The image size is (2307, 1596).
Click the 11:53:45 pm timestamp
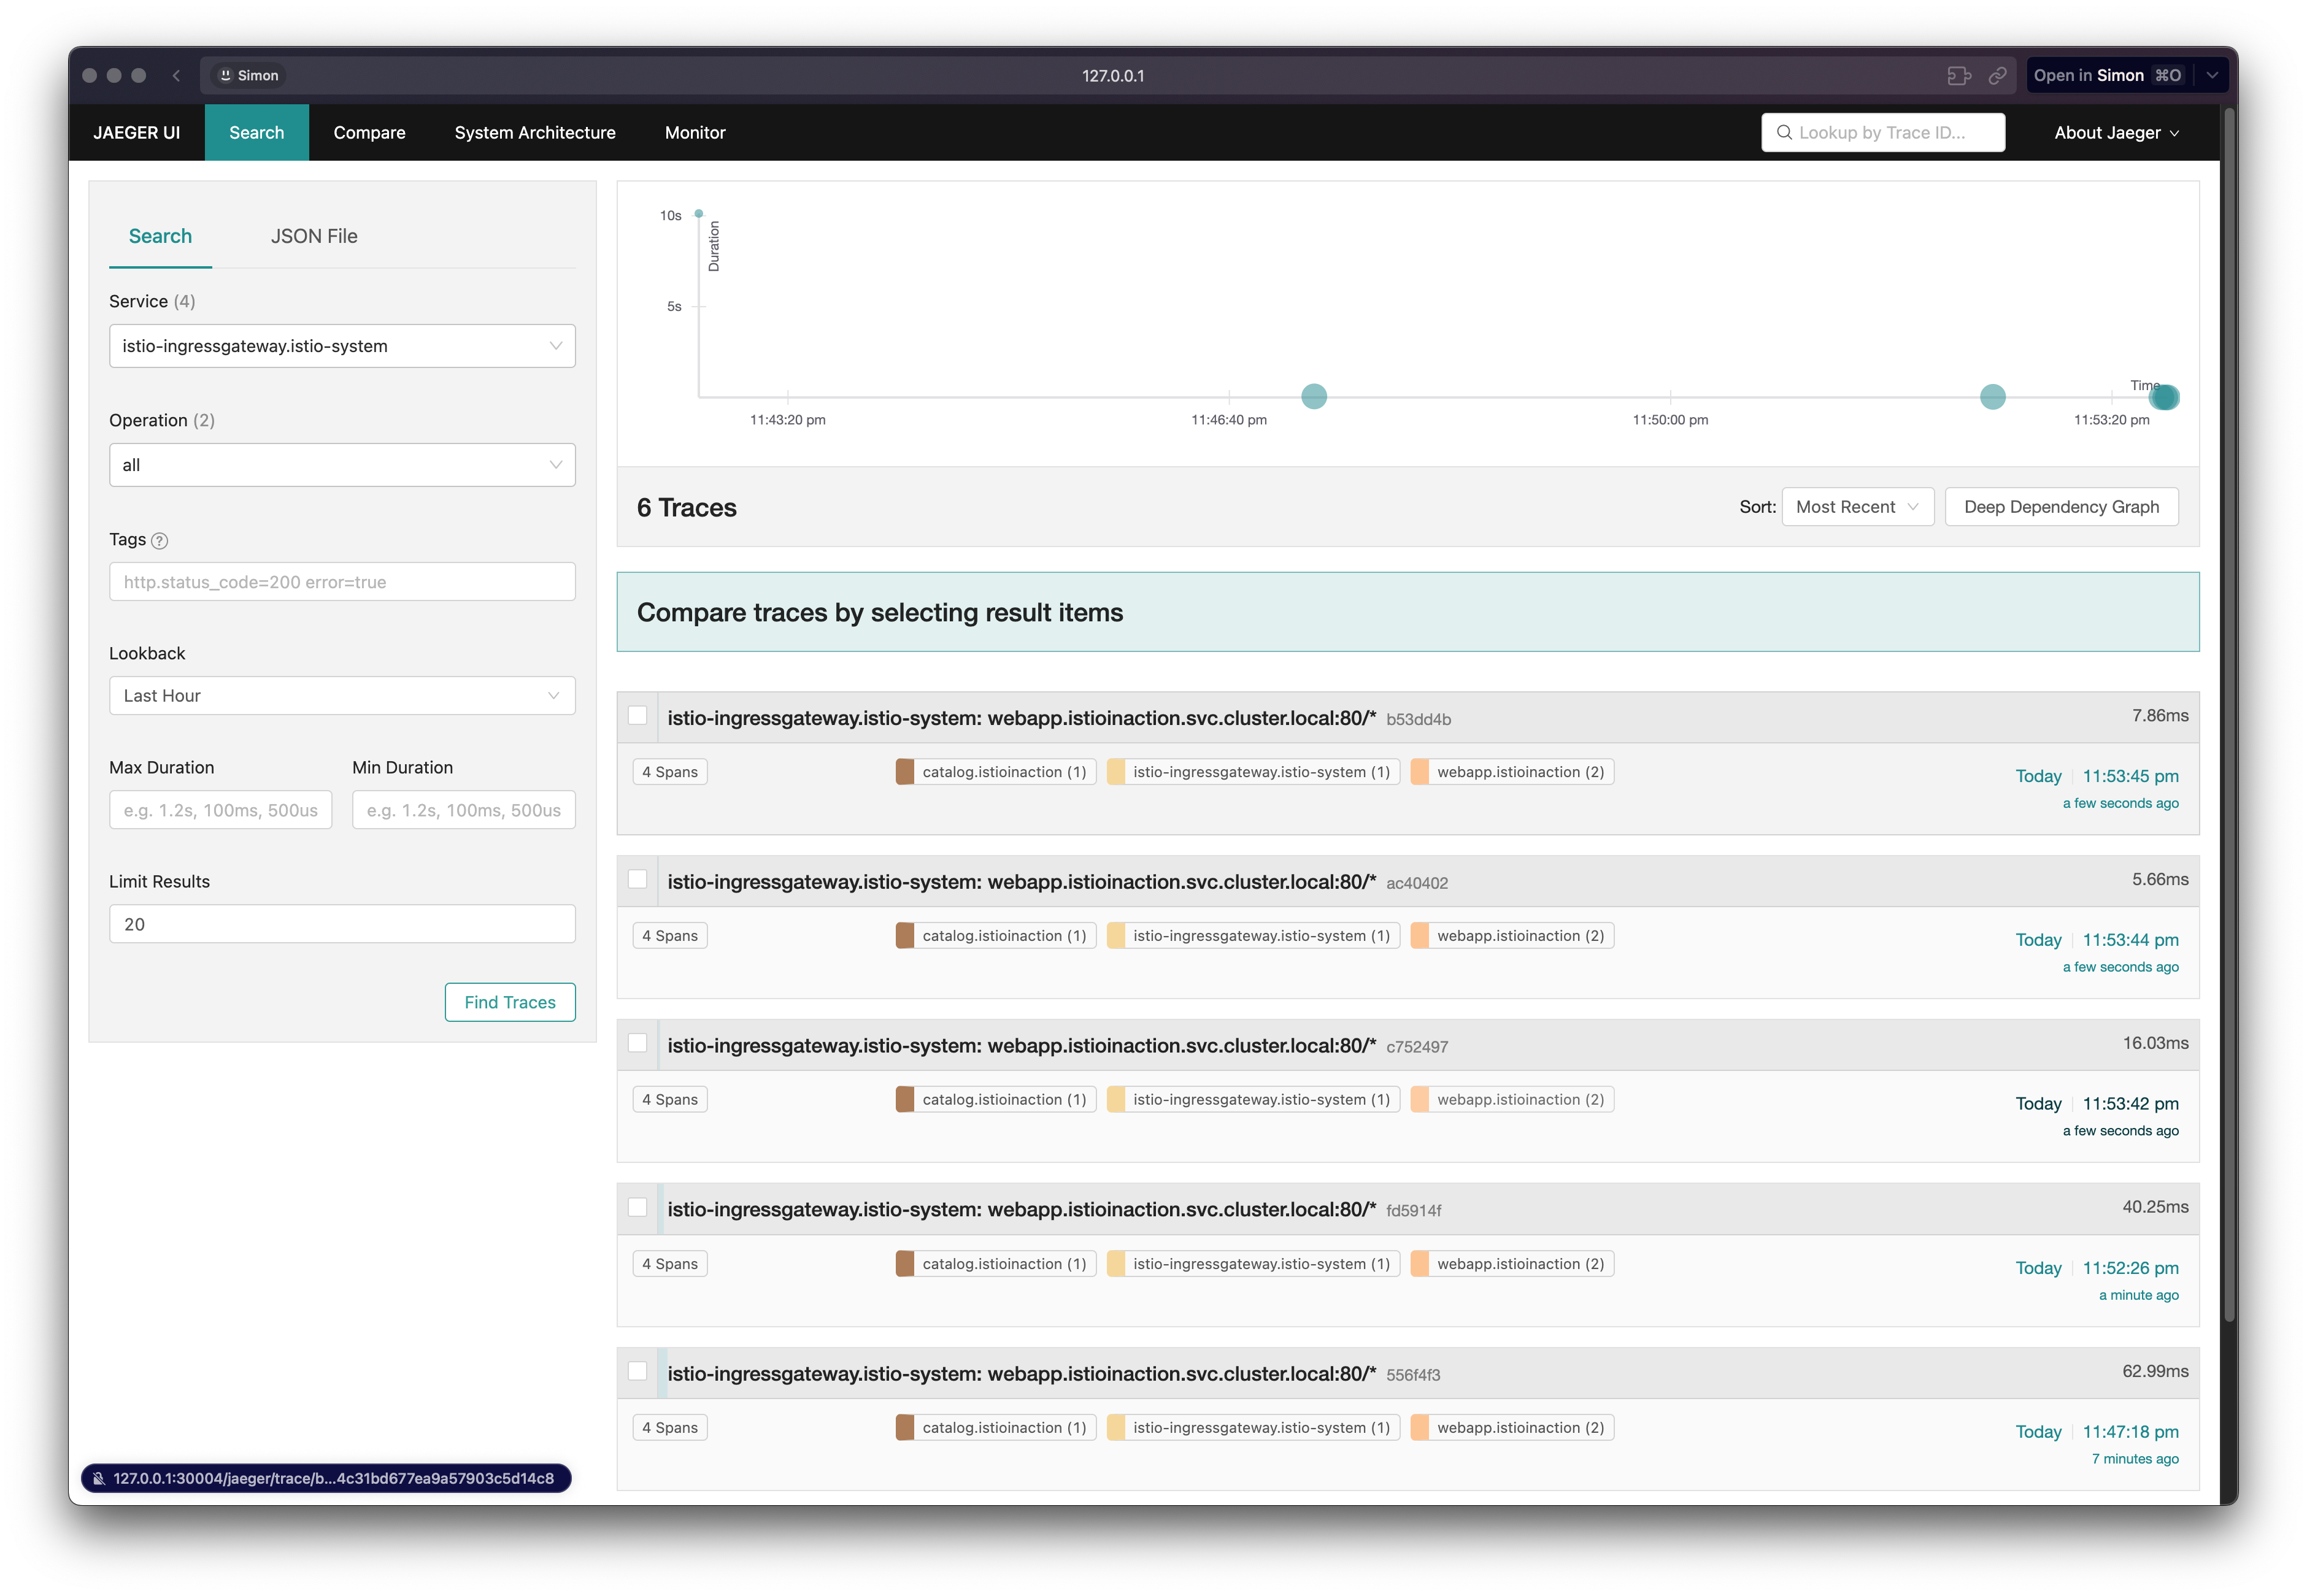(2130, 776)
